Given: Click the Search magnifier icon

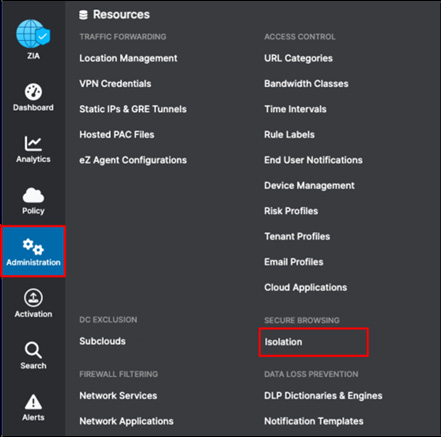Looking at the screenshot, I should 33,350.
